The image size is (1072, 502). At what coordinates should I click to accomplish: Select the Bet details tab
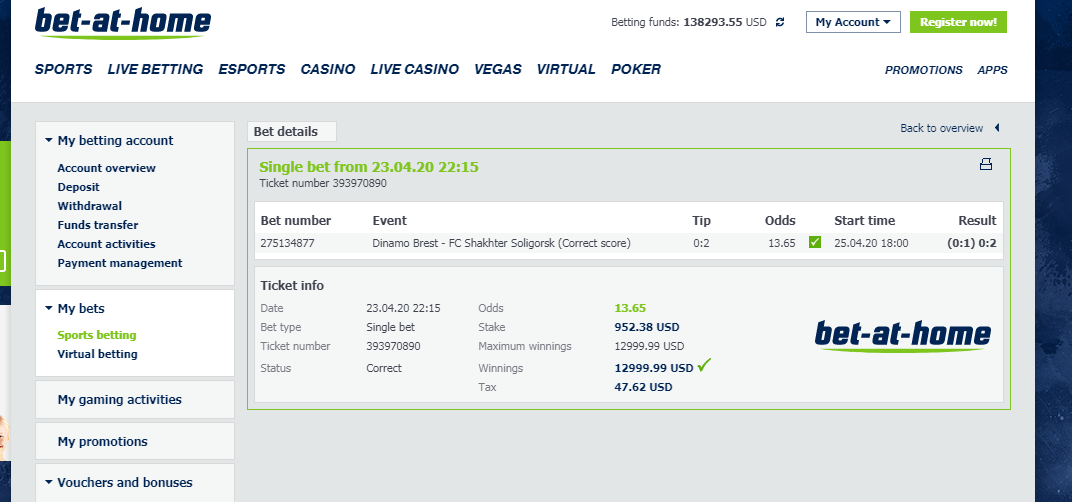(292, 131)
